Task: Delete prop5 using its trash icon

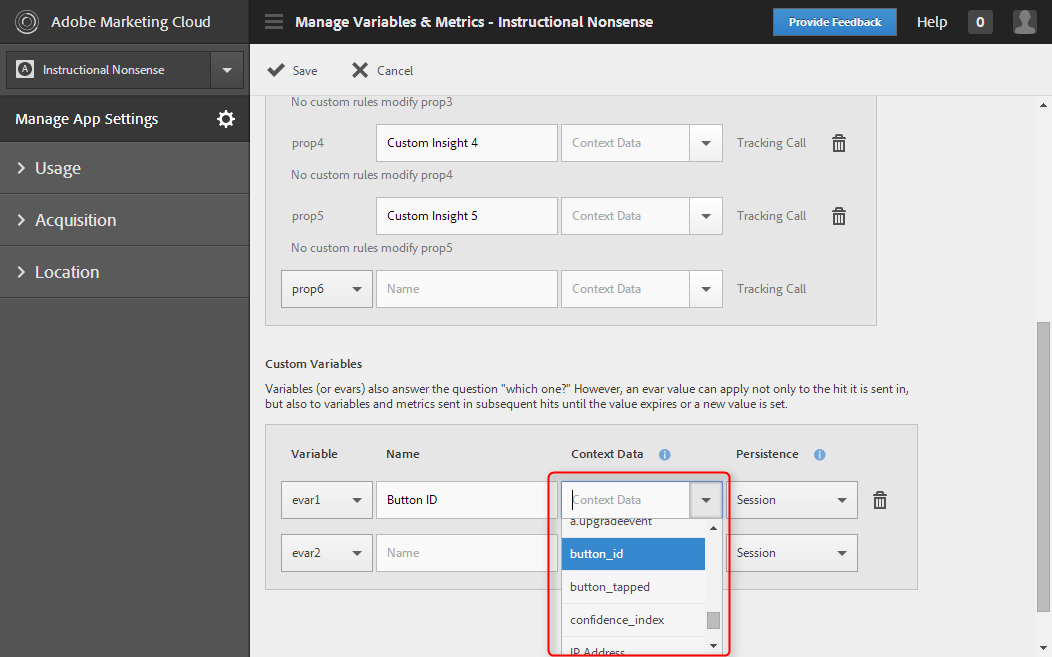Action: 839,216
